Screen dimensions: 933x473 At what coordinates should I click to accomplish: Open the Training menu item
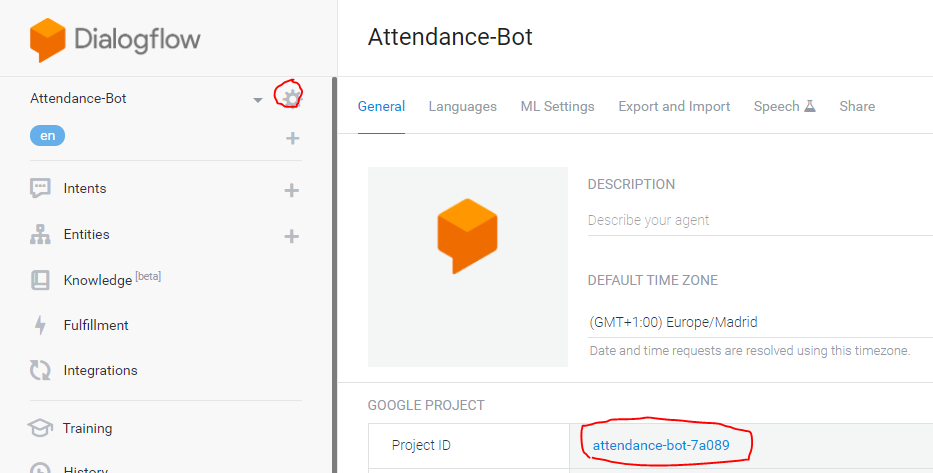pos(87,428)
